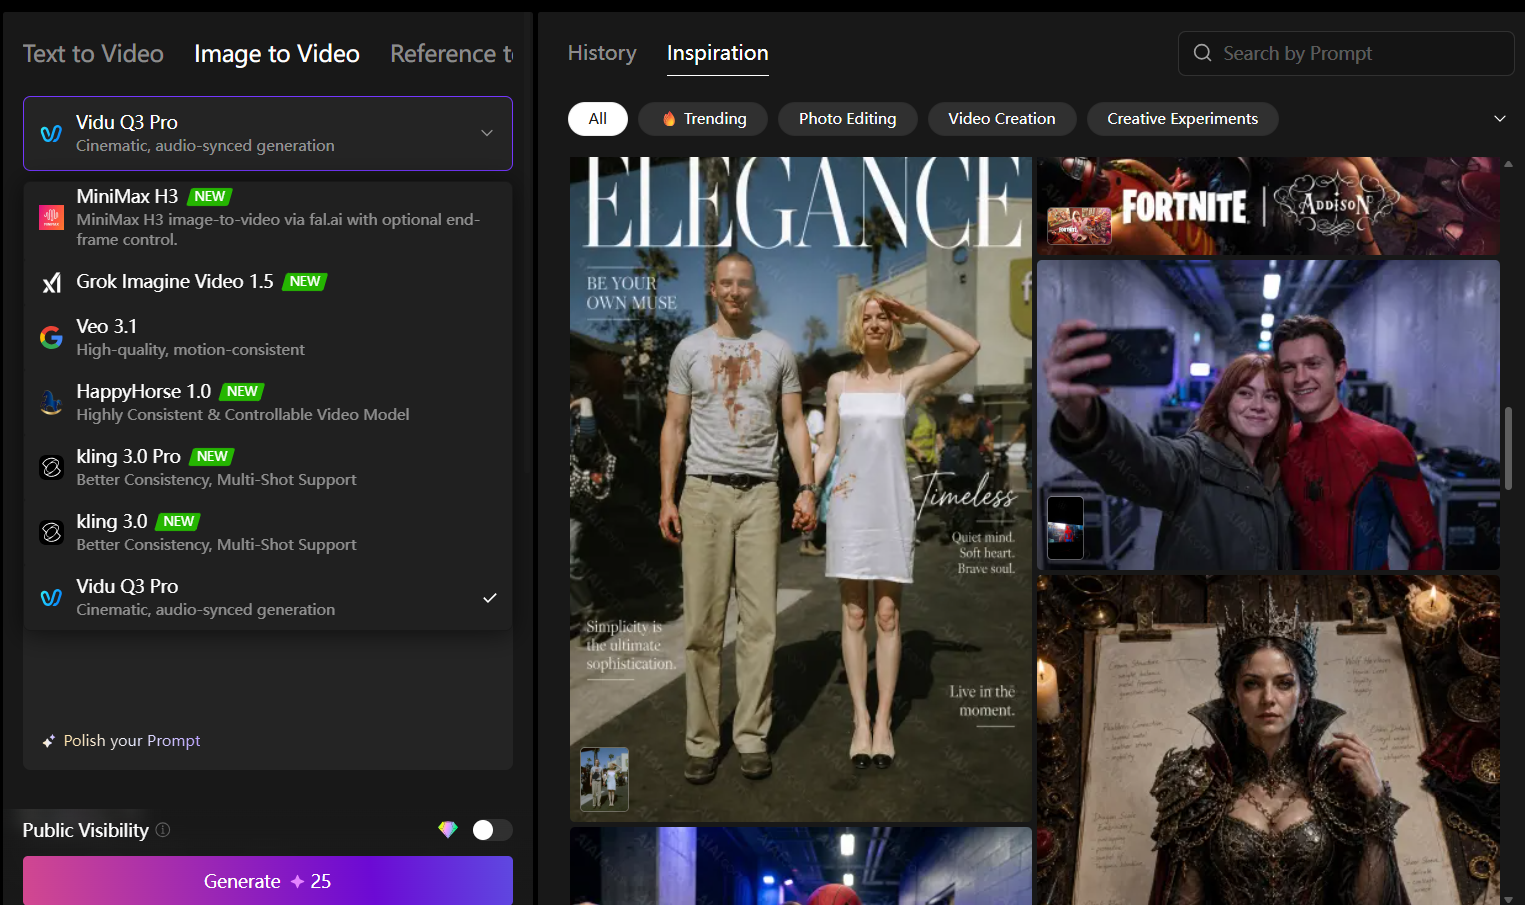The height and width of the screenshot is (905, 1525).
Task: Click the scroll-up arrow of the gallery scrollbar
Action: pyautogui.click(x=1508, y=163)
